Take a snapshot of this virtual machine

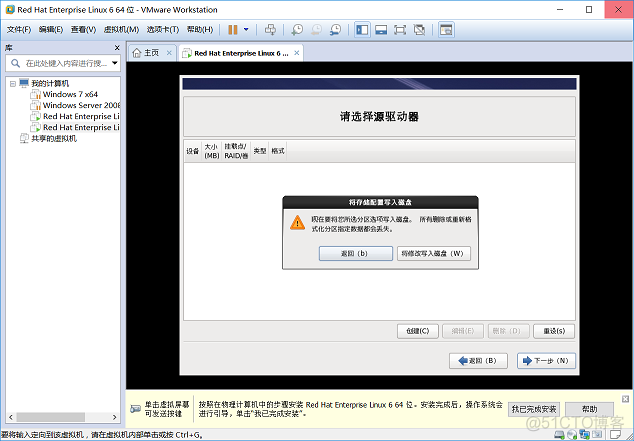297,30
